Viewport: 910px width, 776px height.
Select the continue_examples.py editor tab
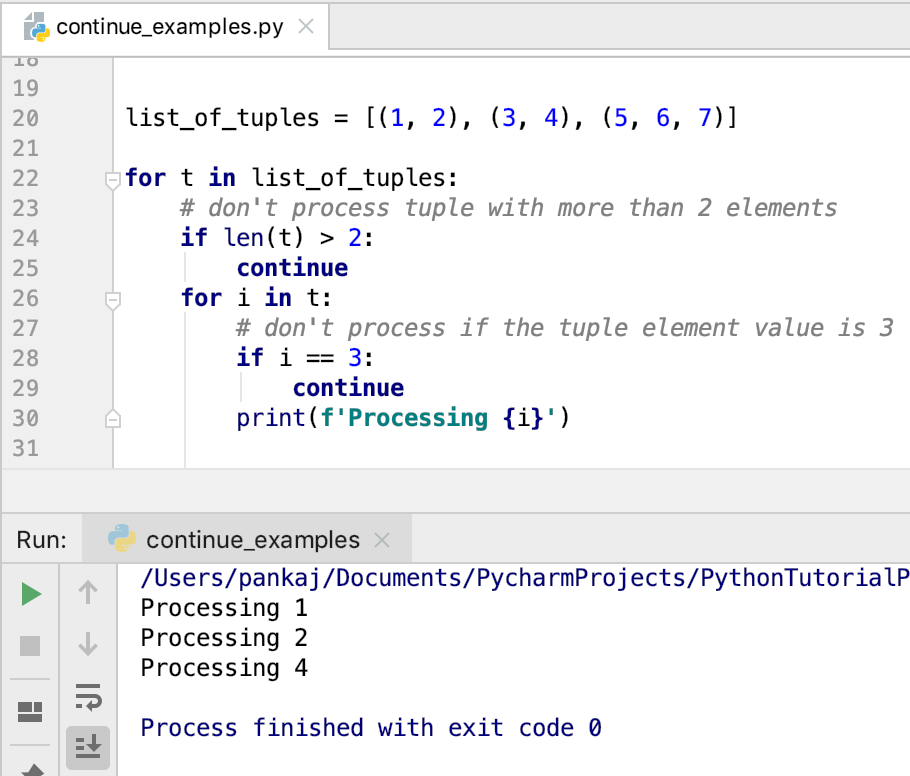(169, 27)
